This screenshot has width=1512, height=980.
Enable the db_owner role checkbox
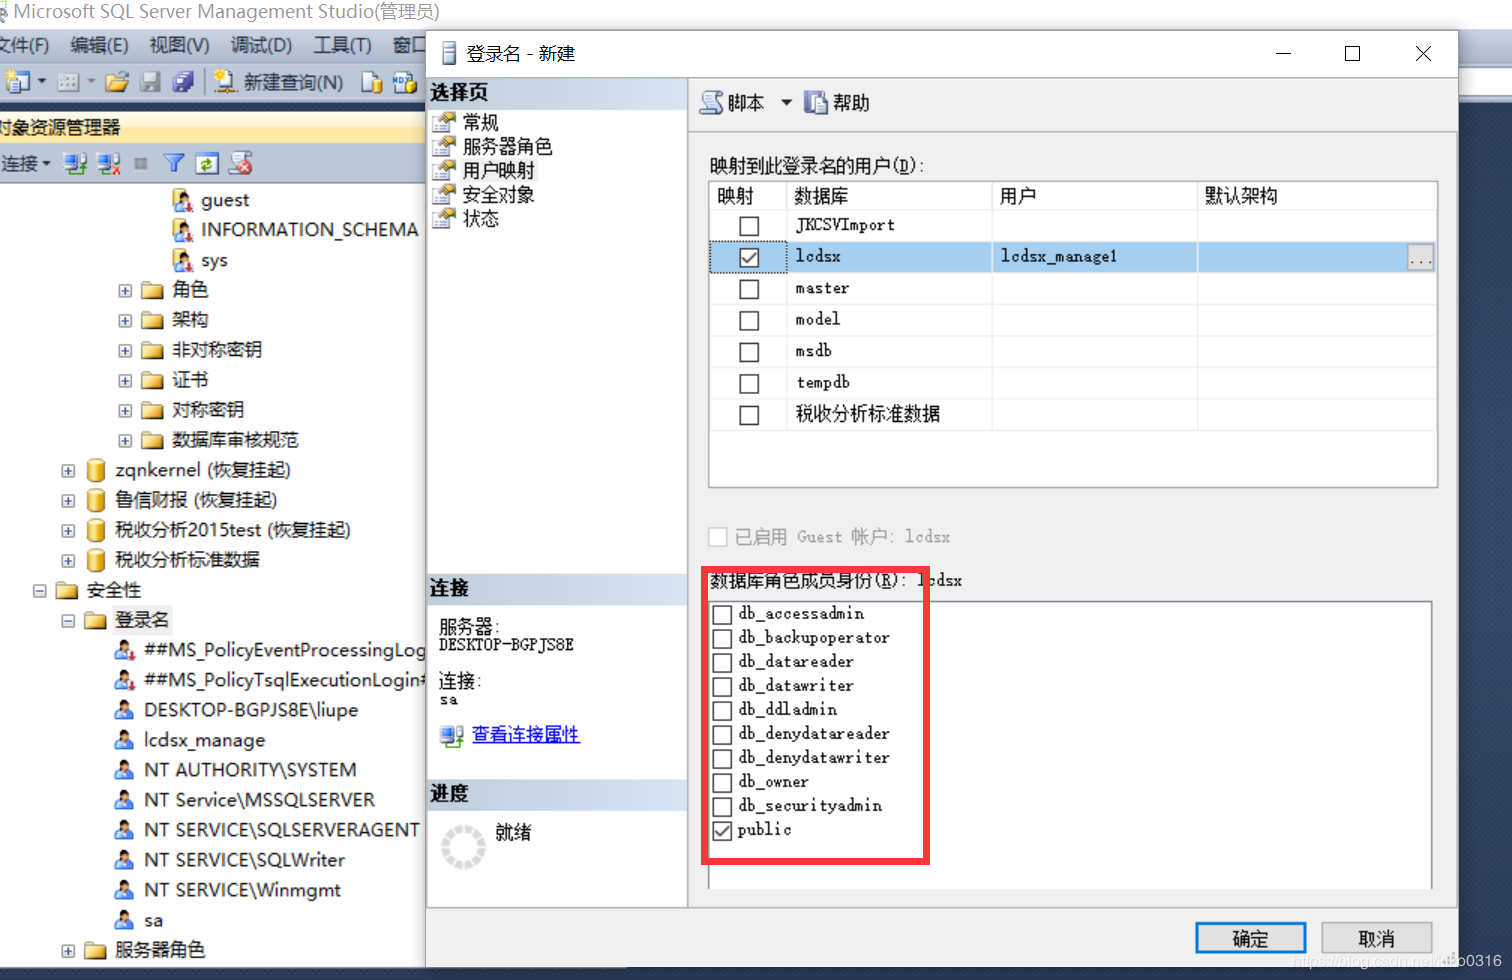(722, 782)
